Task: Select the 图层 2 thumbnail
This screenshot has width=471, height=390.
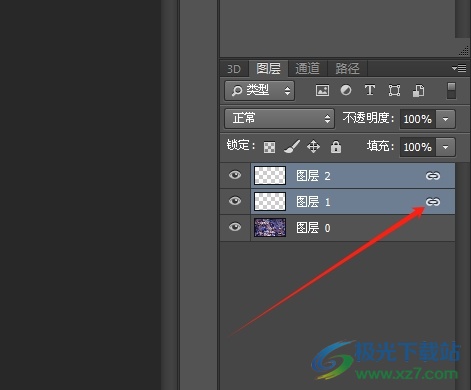Action: (270, 175)
